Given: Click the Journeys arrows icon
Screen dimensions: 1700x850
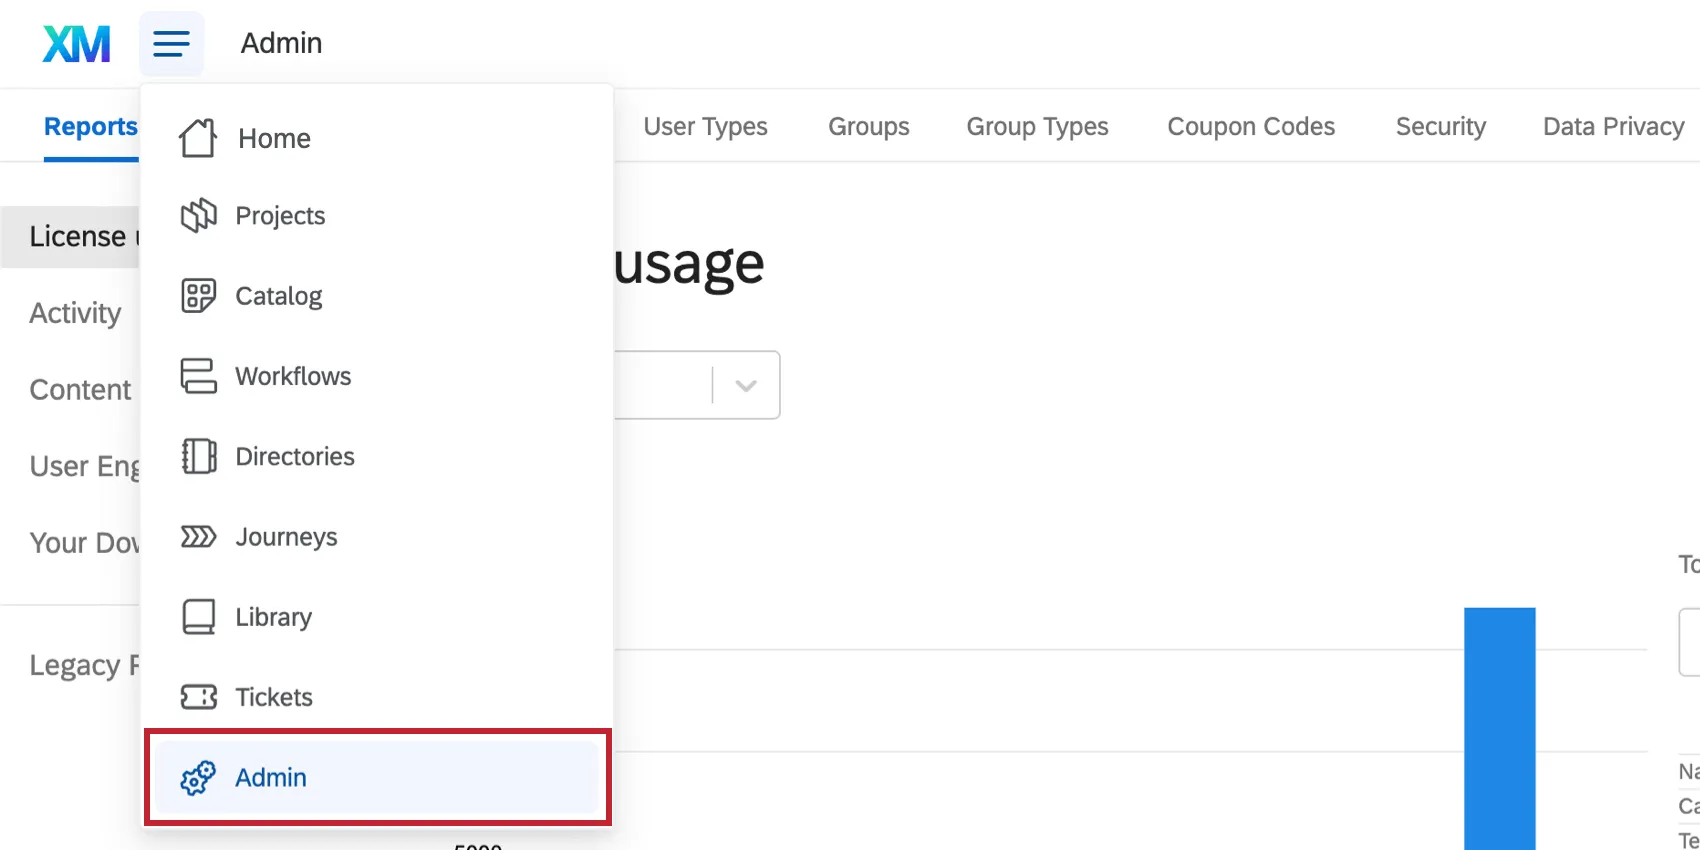Looking at the screenshot, I should (x=198, y=537).
